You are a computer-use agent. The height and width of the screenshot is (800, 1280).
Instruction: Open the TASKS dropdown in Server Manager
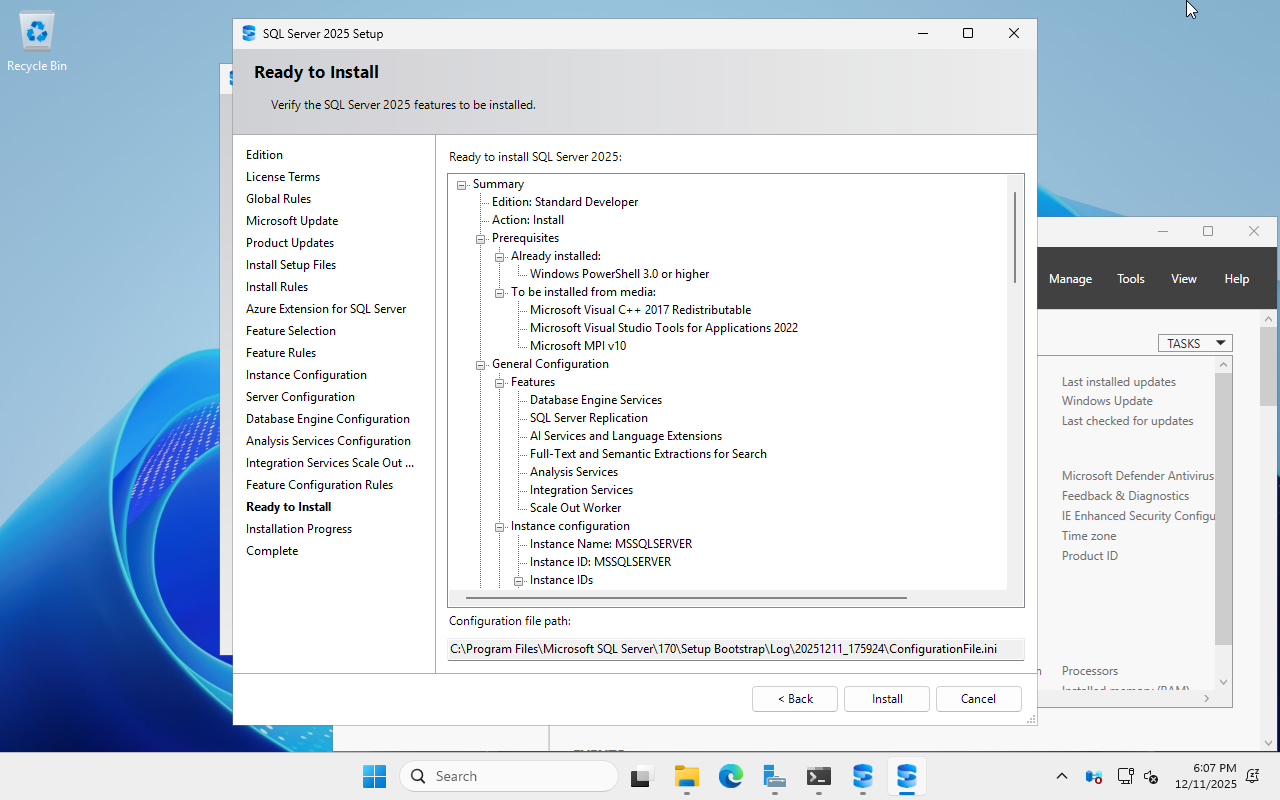coord(1195,343)
